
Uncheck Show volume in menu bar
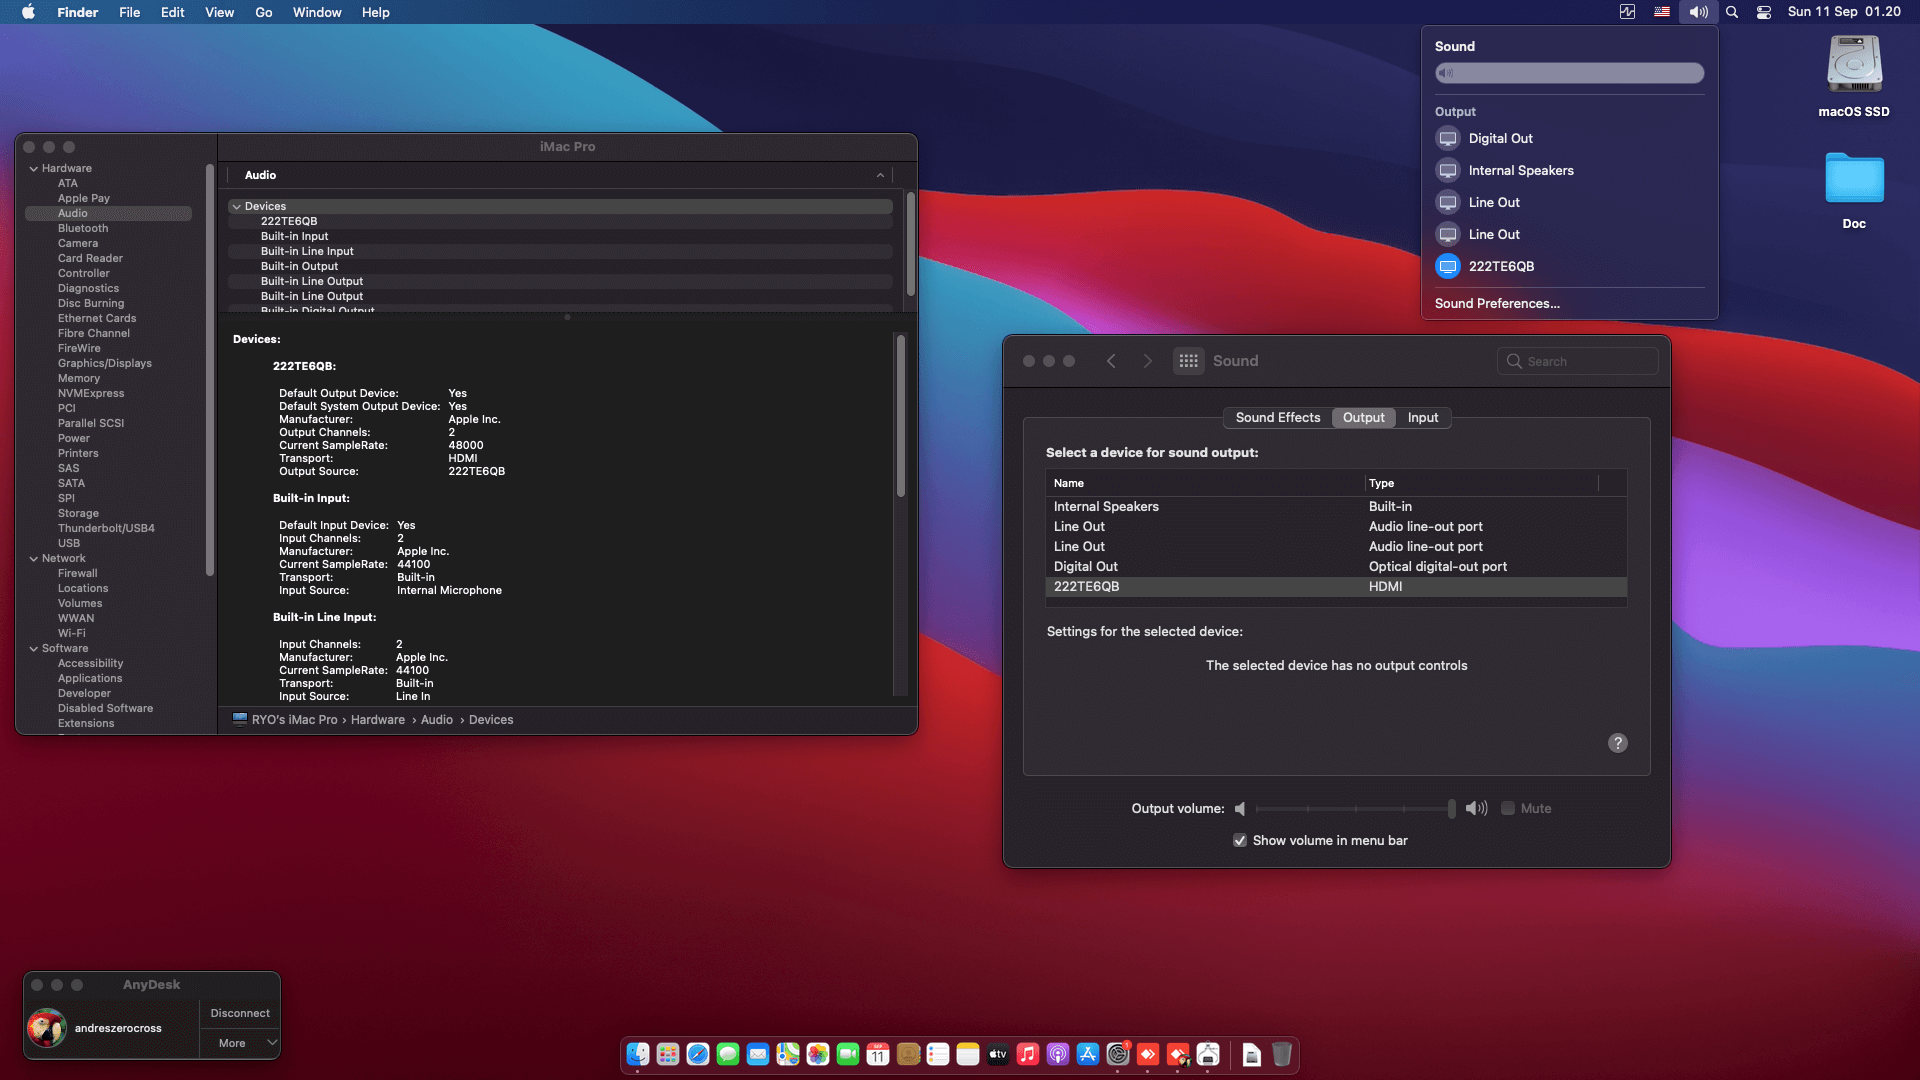[1240, 841]
